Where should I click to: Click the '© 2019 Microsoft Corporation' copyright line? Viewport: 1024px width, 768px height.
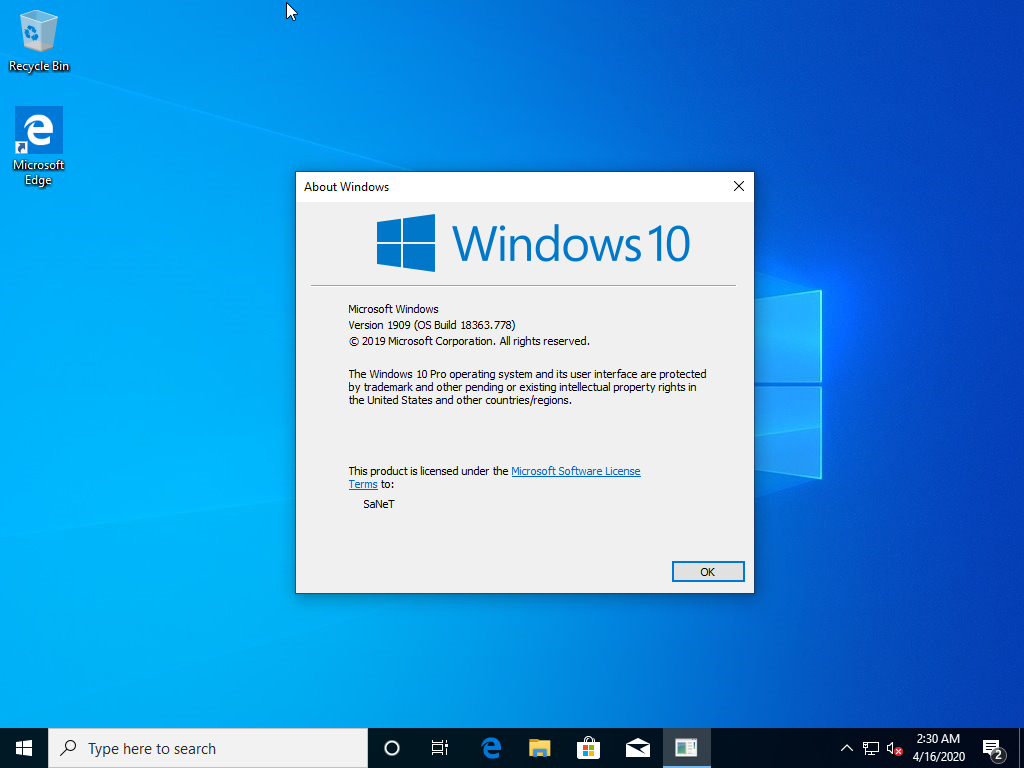coord(469,341)
